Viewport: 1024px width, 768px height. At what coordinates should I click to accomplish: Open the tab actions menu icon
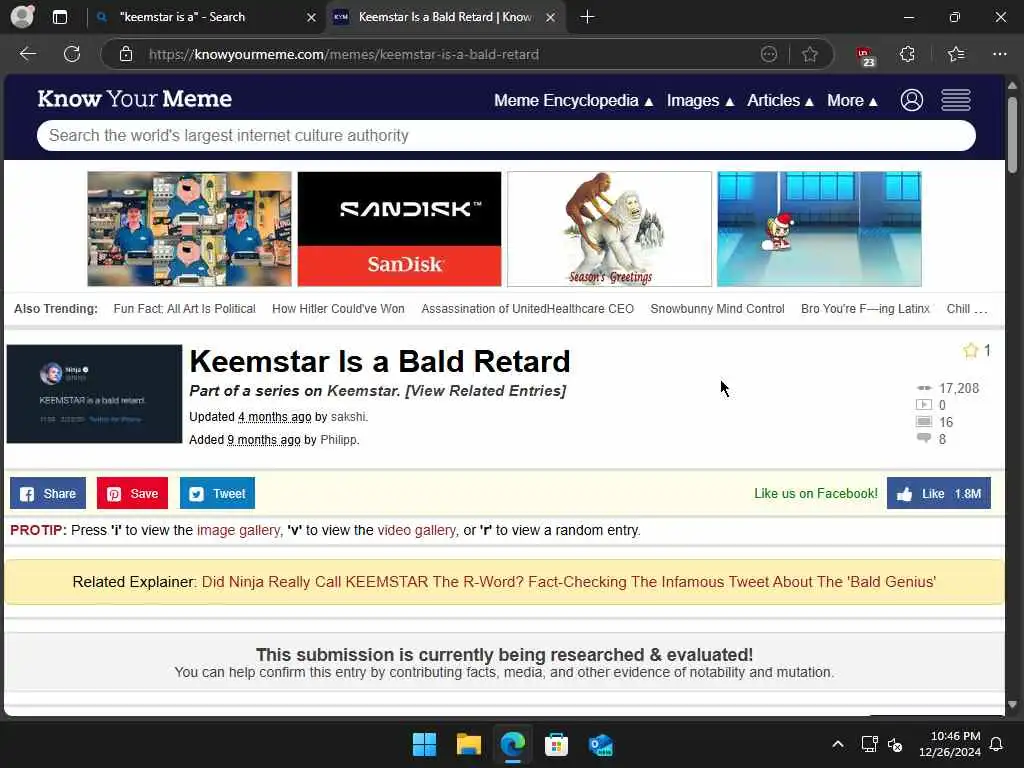click(60, 17)
